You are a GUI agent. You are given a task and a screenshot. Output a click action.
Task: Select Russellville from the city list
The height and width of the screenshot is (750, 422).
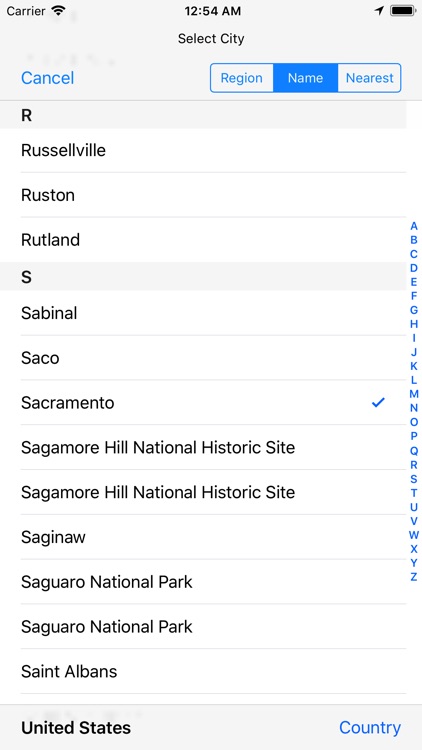point(203,151)
